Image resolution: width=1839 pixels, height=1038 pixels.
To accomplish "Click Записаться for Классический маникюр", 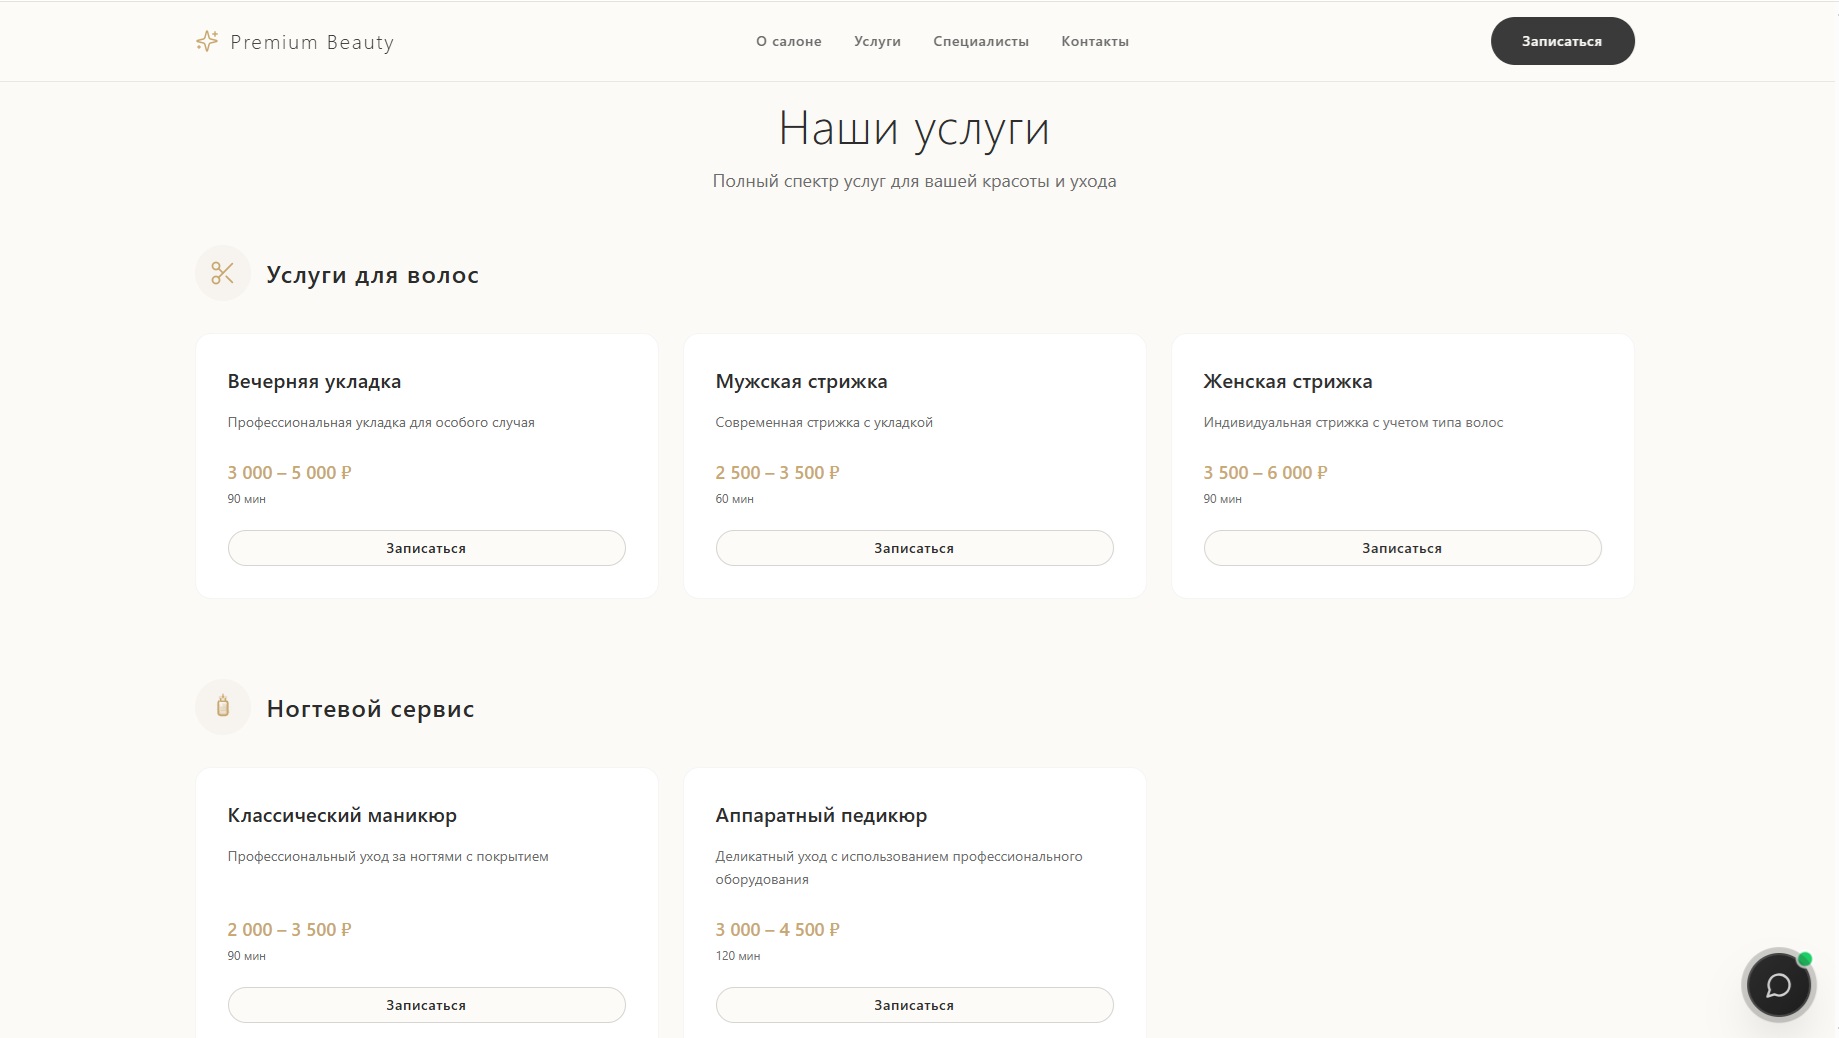I will tap(426, 1005).
